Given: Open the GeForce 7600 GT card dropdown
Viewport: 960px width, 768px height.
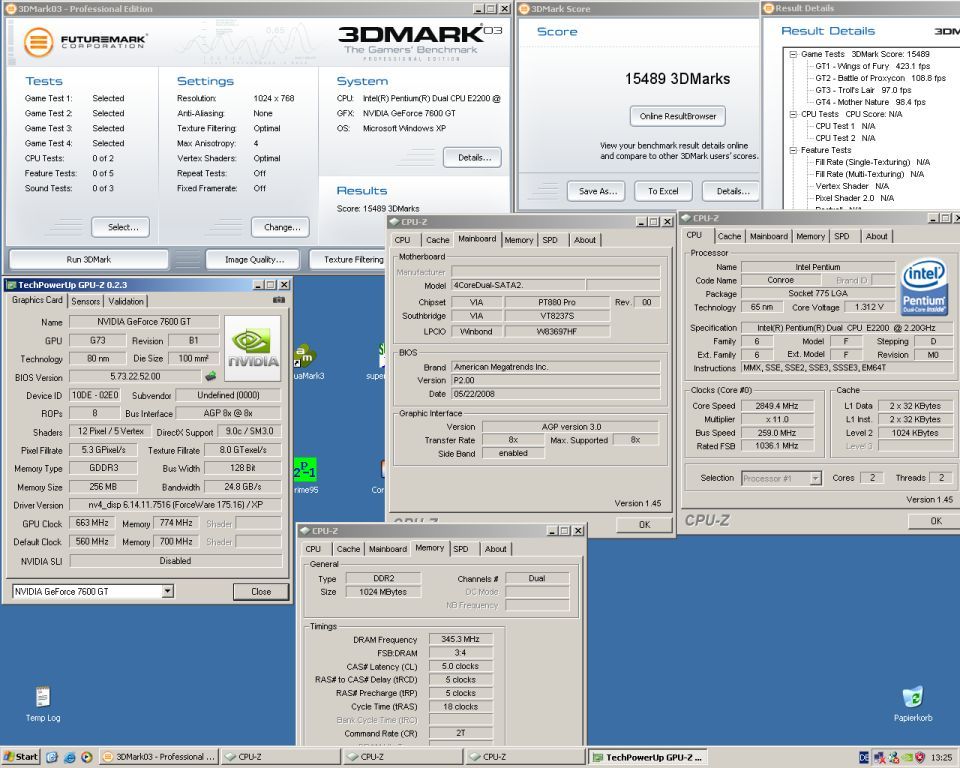Looking at the screenshot, I should [168, 592].
